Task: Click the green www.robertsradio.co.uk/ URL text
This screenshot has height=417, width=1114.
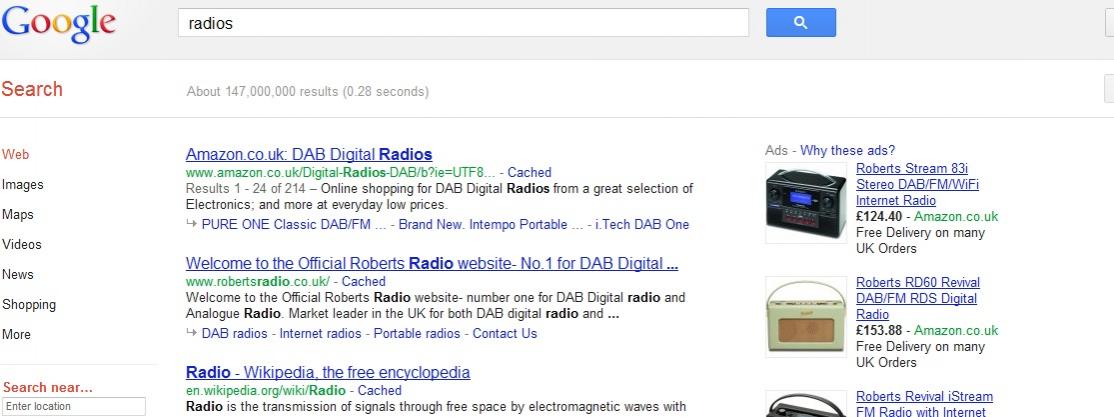Action: pyautogui.click(x=257, y=281)
